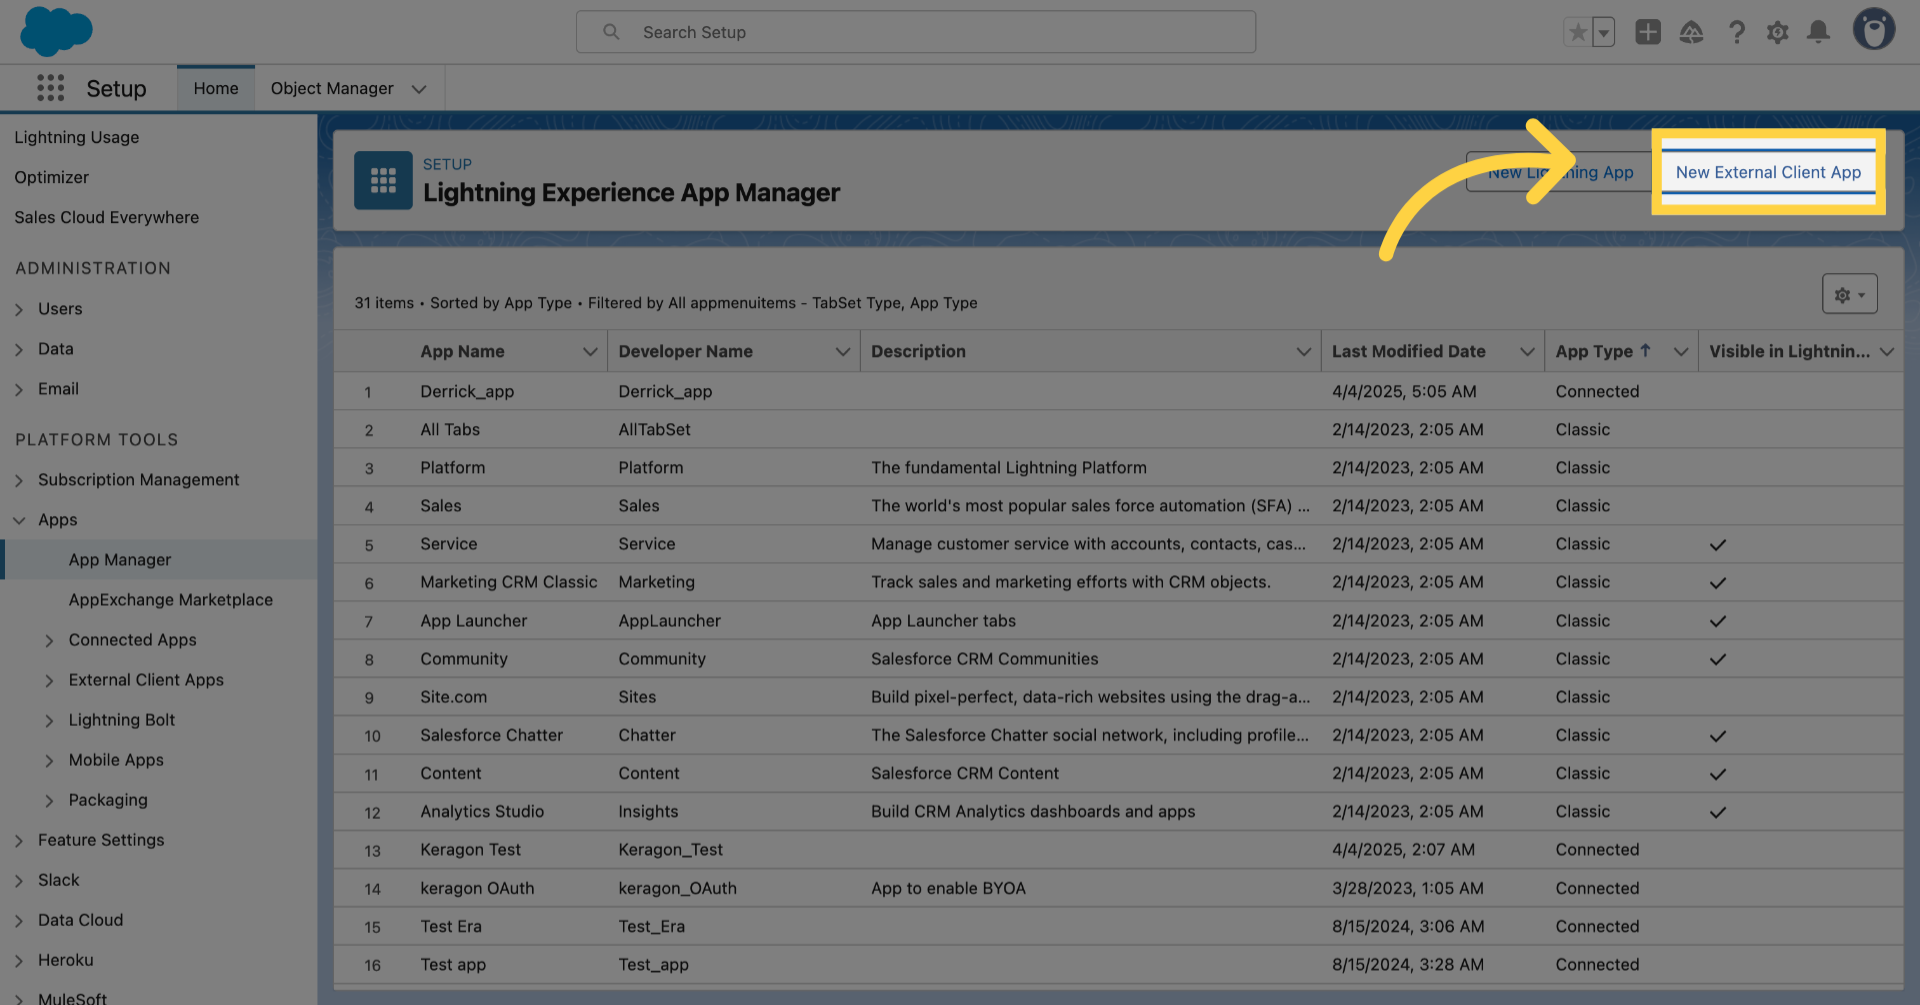Focus the Search Setup field
The image size is (1920, 1005).
coord(915,32)
